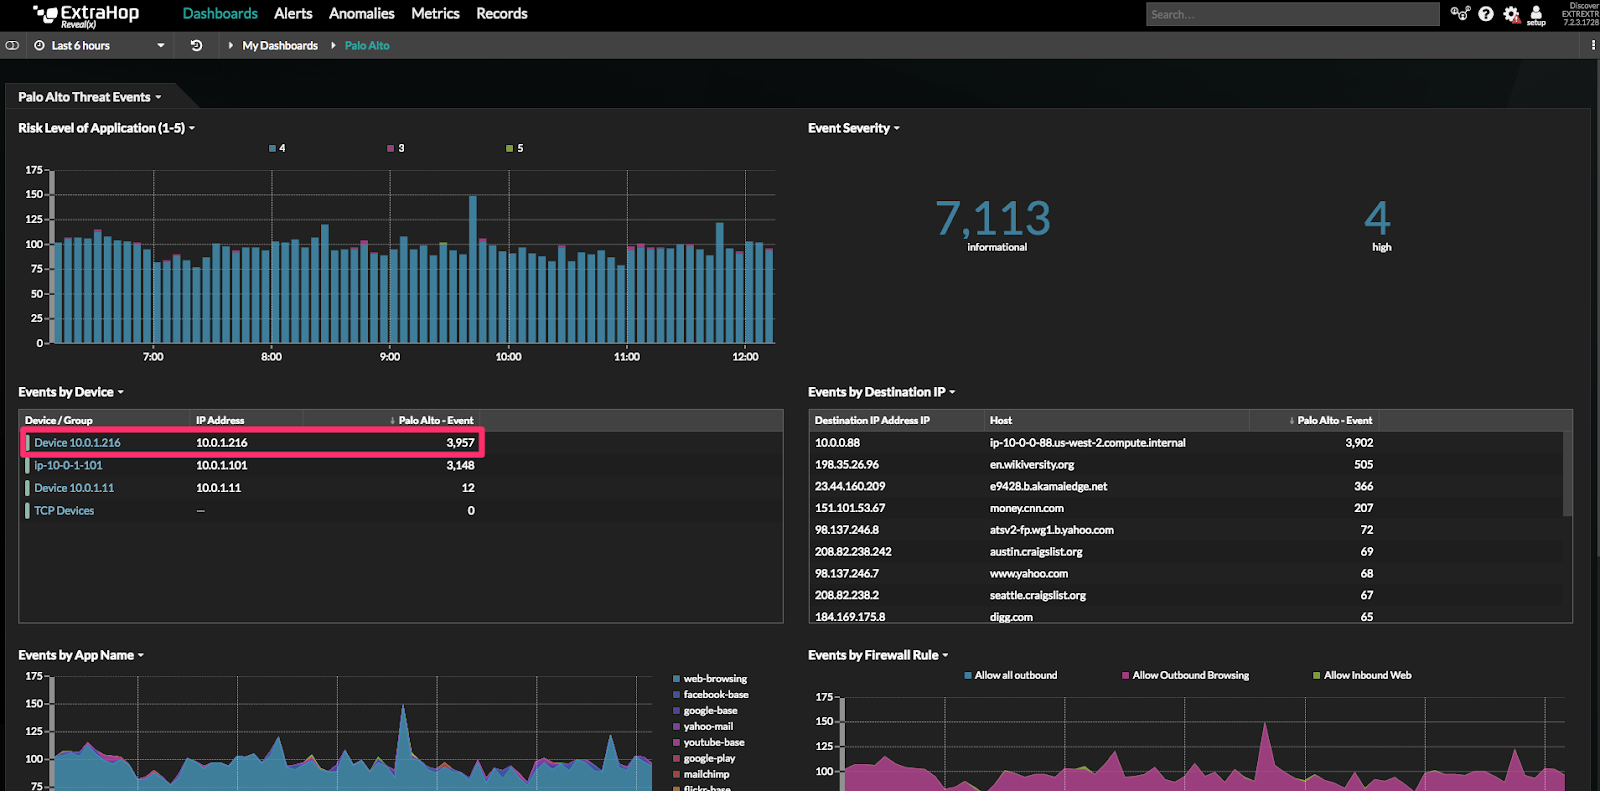Click the yahoo-mail legend entry
Screen dimensions: 1600x791
click(x=703, y=727)
